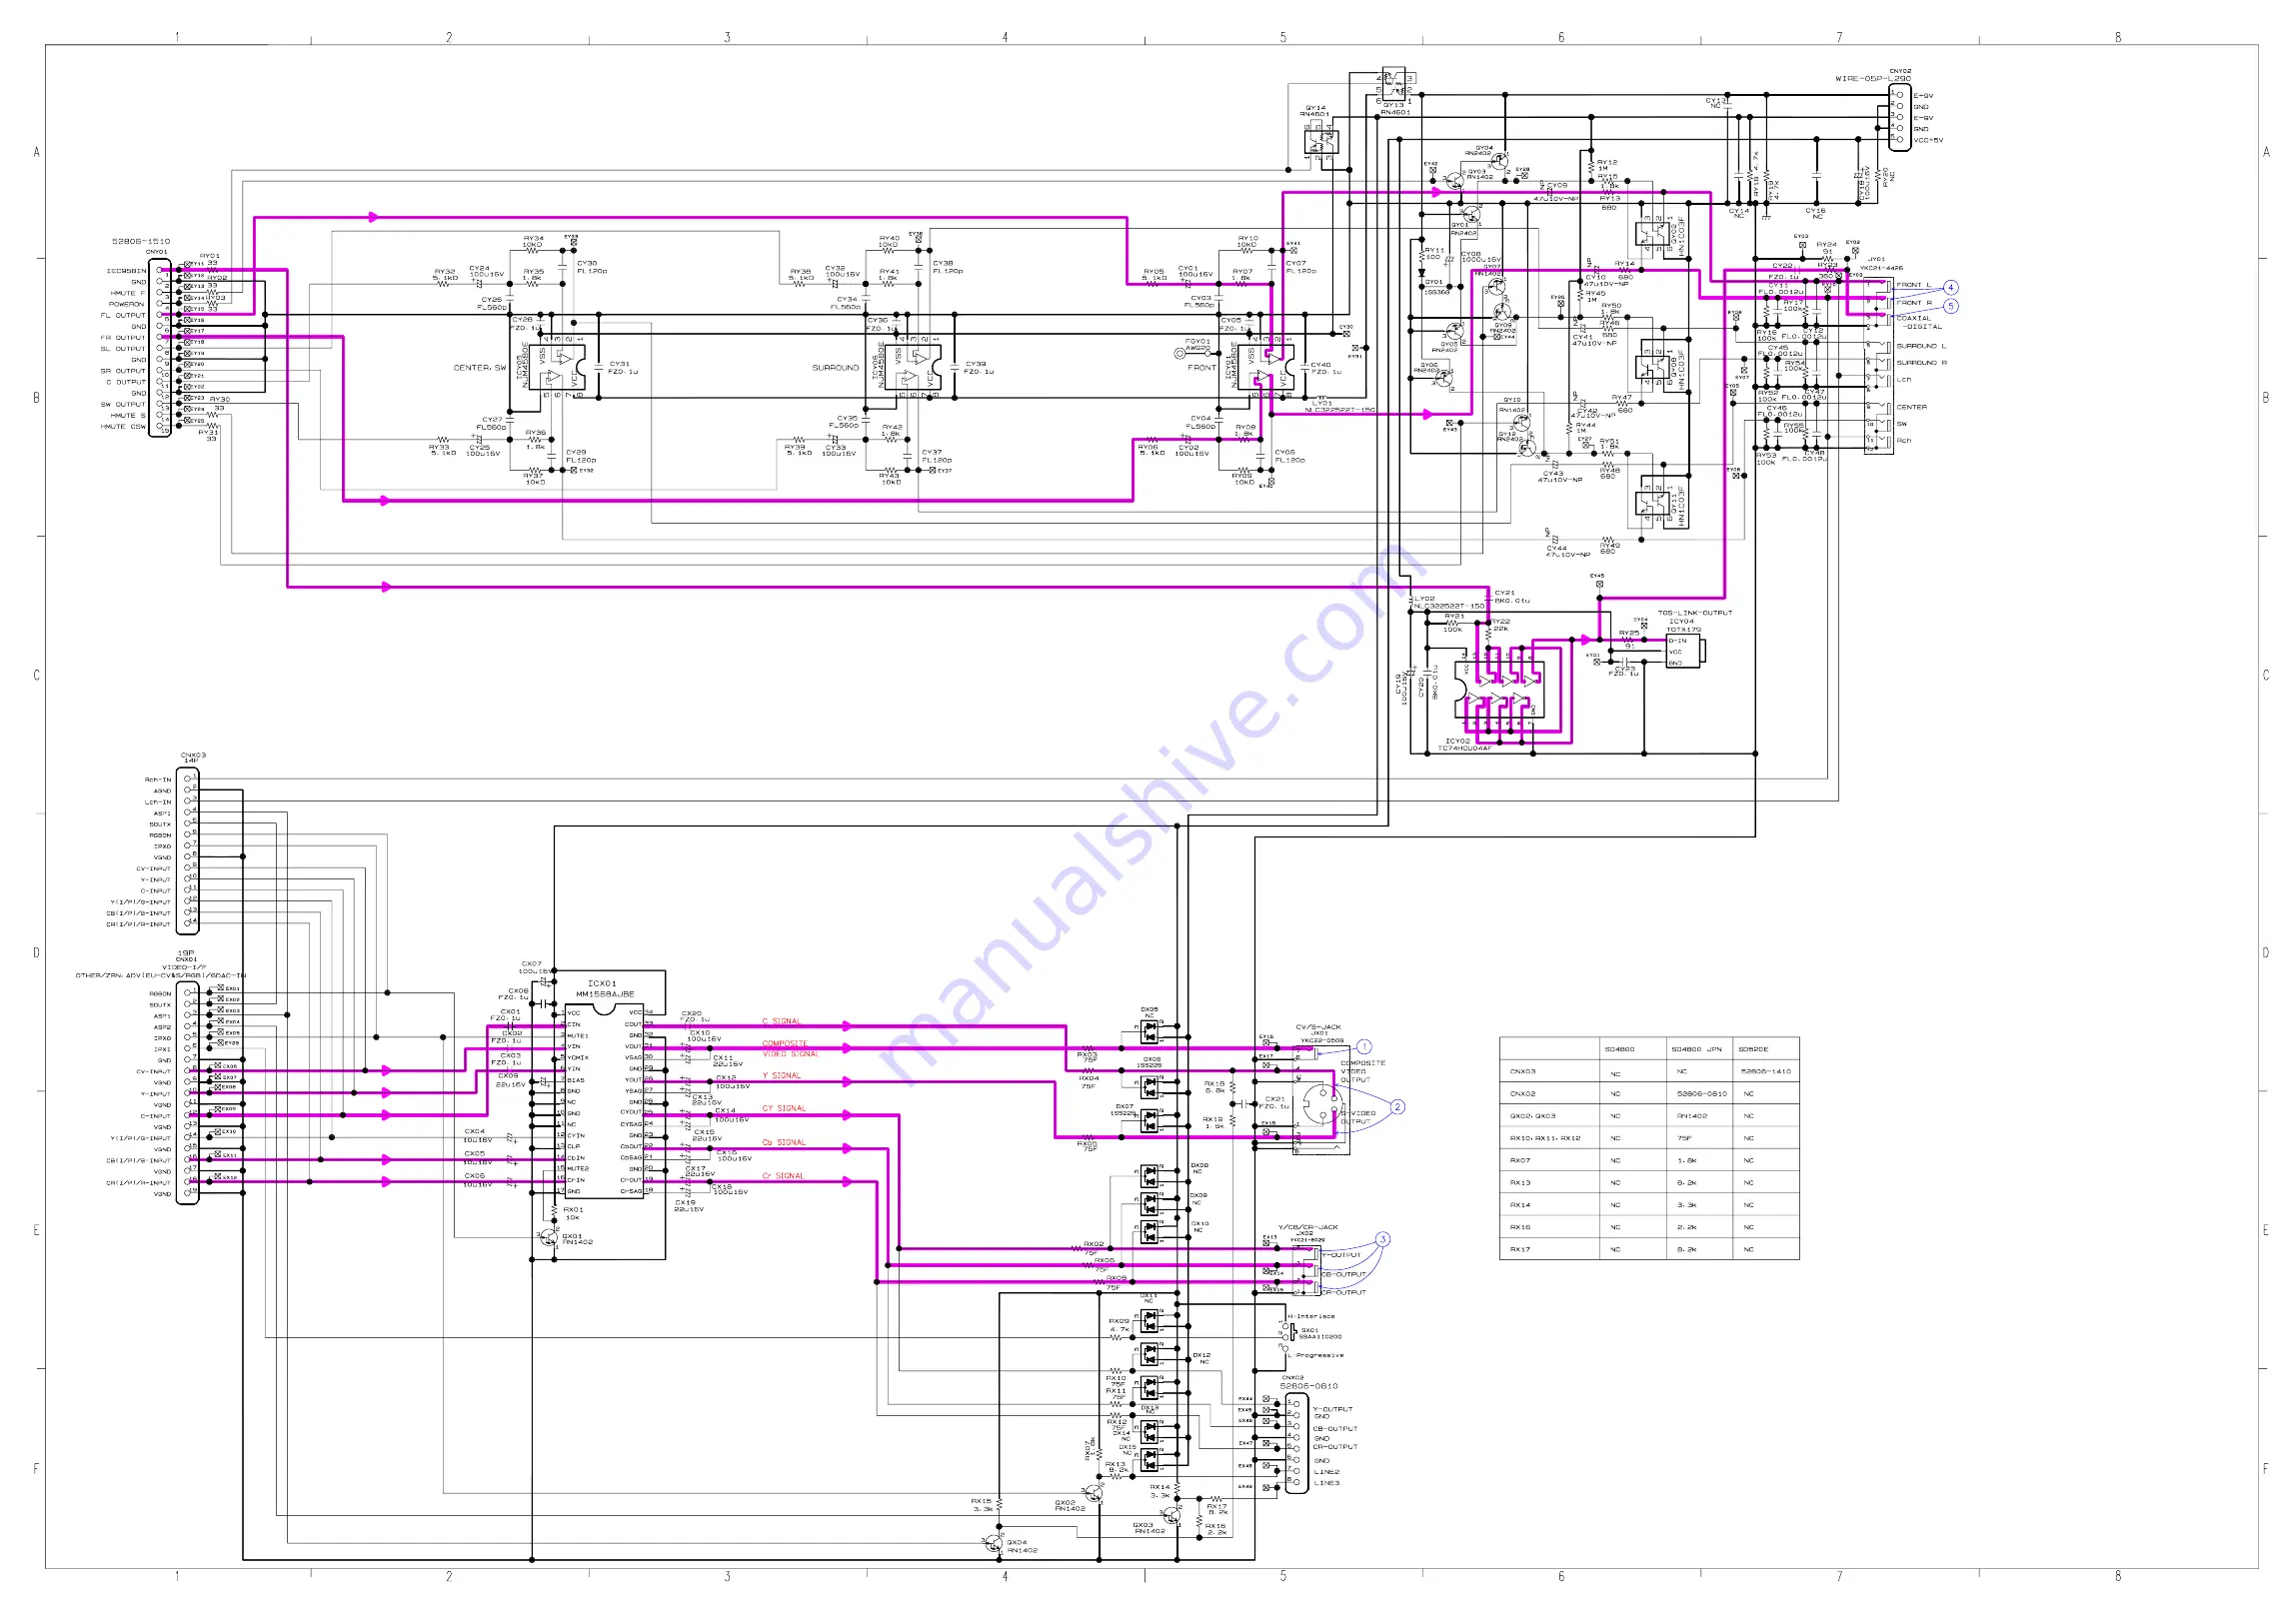This screenshot has height=1615, width=2296.
Task: Click the "CENTER" label on the JY01 jack
Action: (1911, 407)
